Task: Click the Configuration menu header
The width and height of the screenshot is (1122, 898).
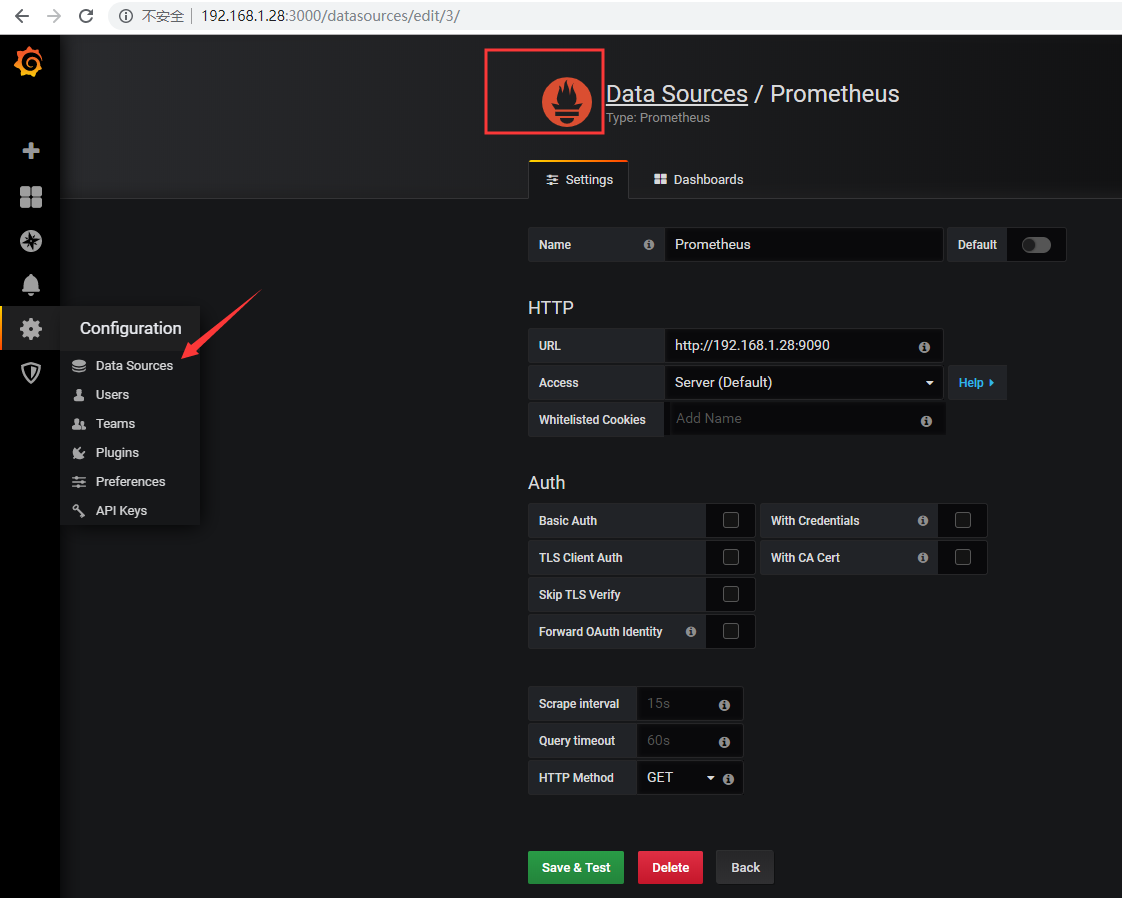Action: coord(130,328)
